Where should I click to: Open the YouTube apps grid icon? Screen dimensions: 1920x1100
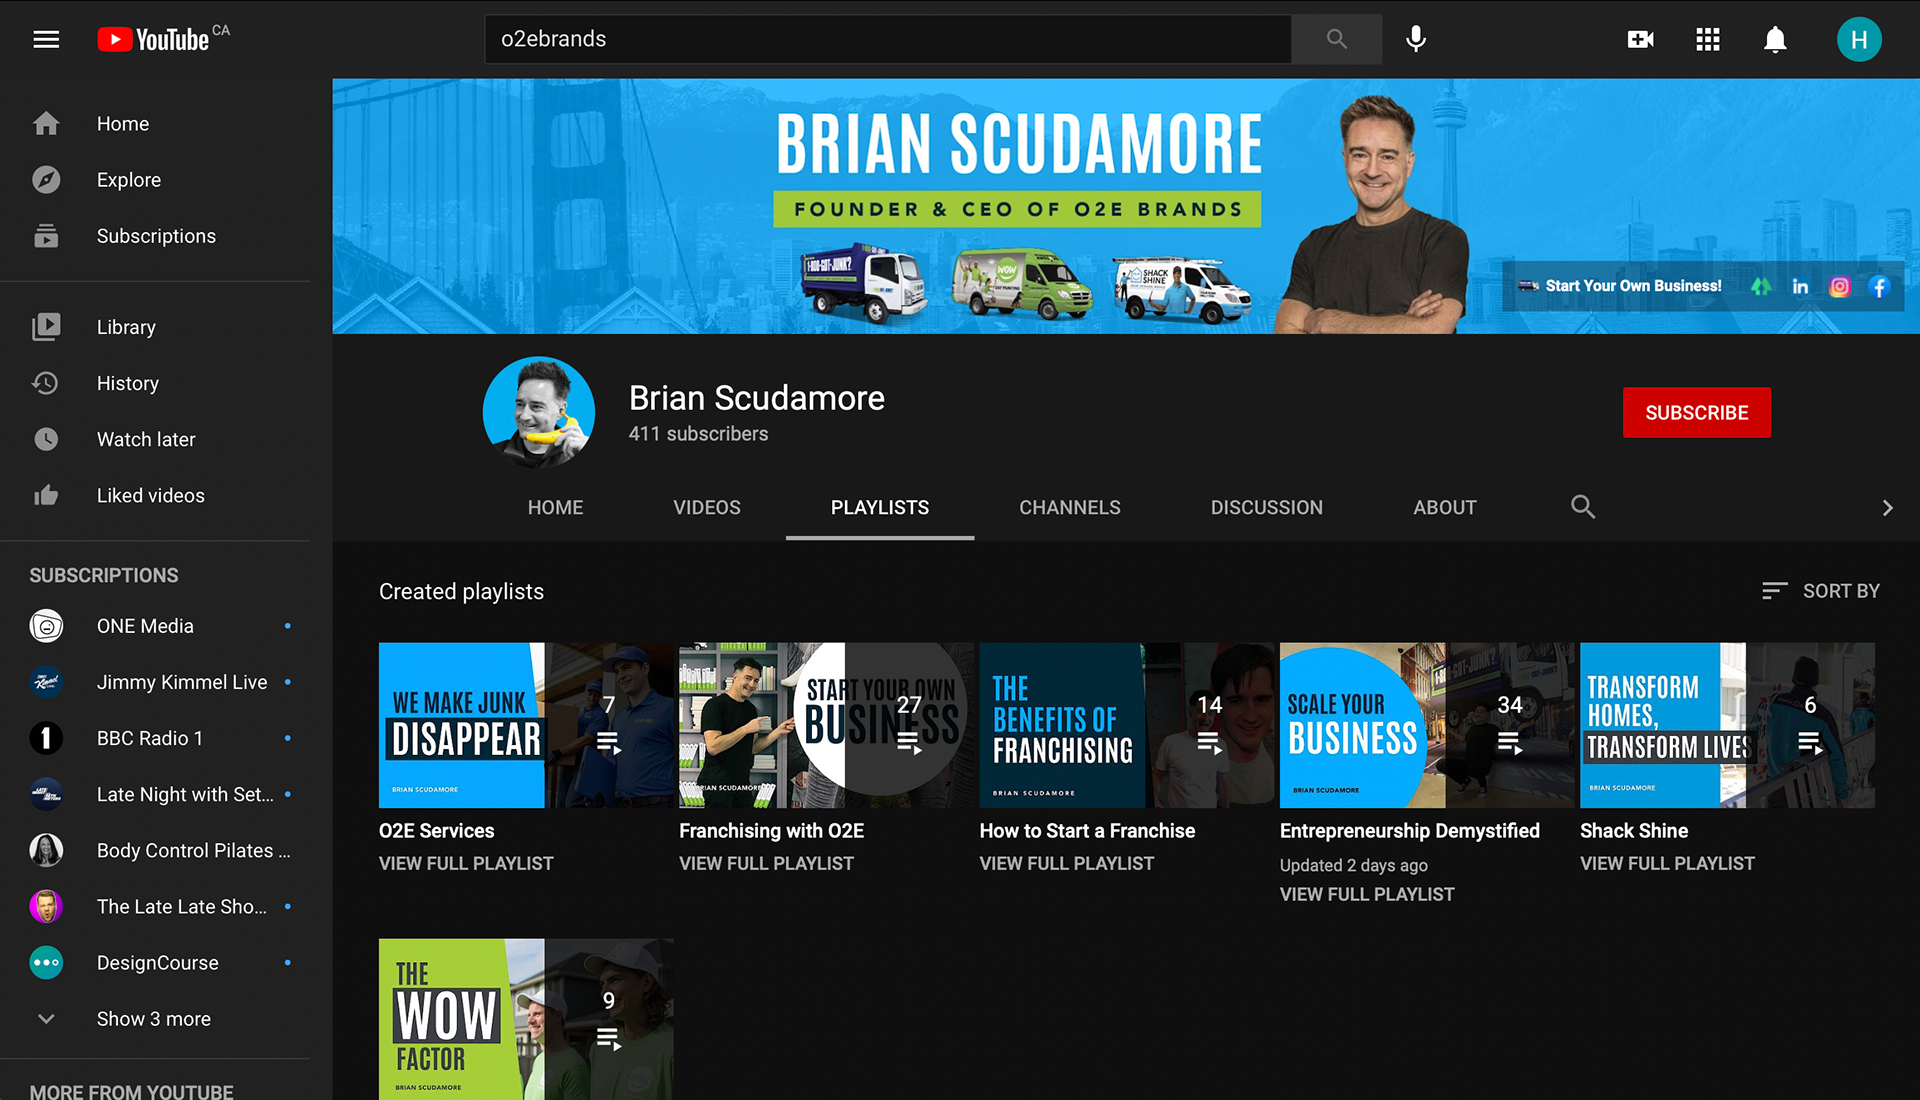click(1708, 39)
